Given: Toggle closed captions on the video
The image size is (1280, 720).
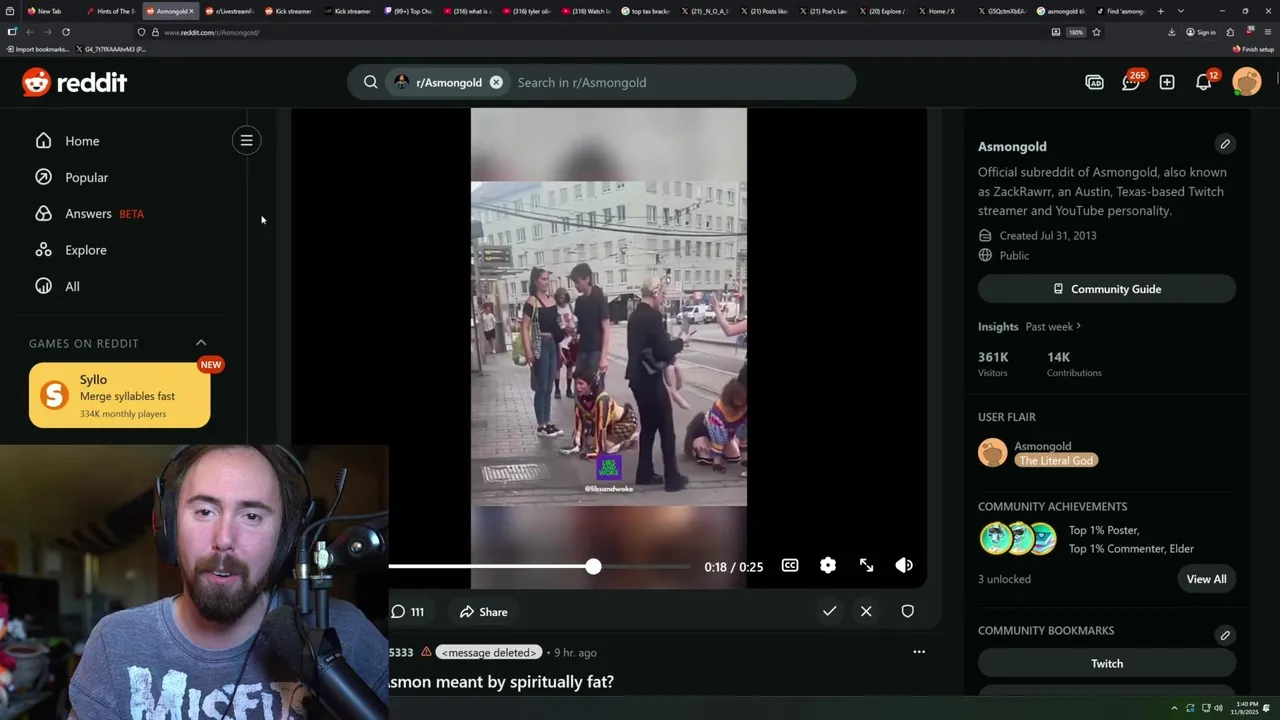Looking at the screenshot, I should [x=790, y=565].
